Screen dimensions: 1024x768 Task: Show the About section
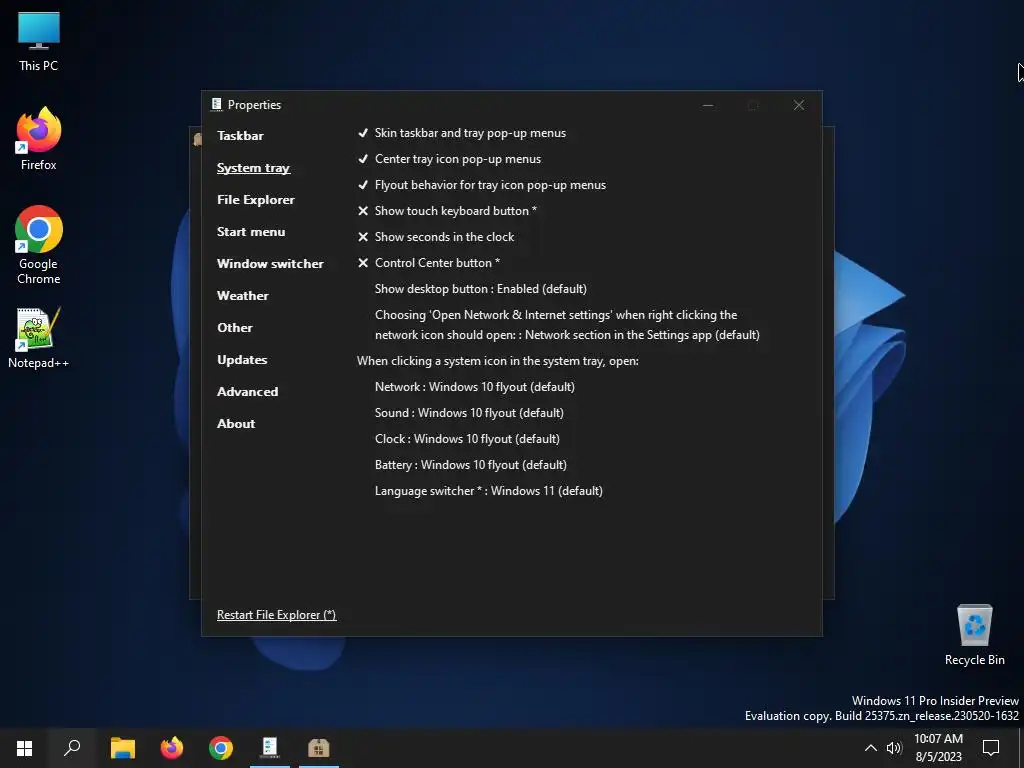[236, 424]
